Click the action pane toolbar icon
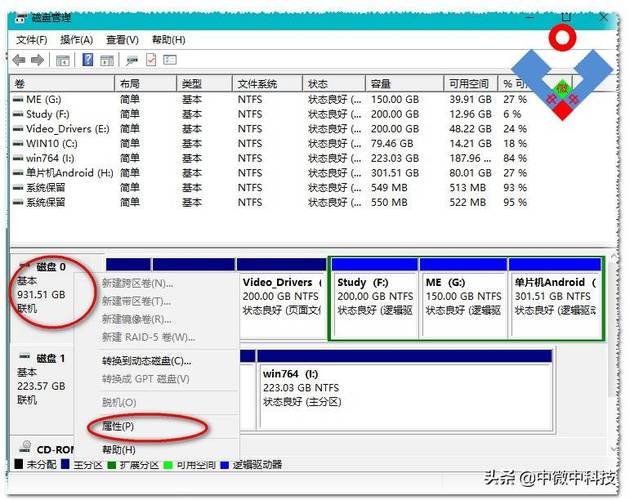630x500 pixels. tap(107, 61)
